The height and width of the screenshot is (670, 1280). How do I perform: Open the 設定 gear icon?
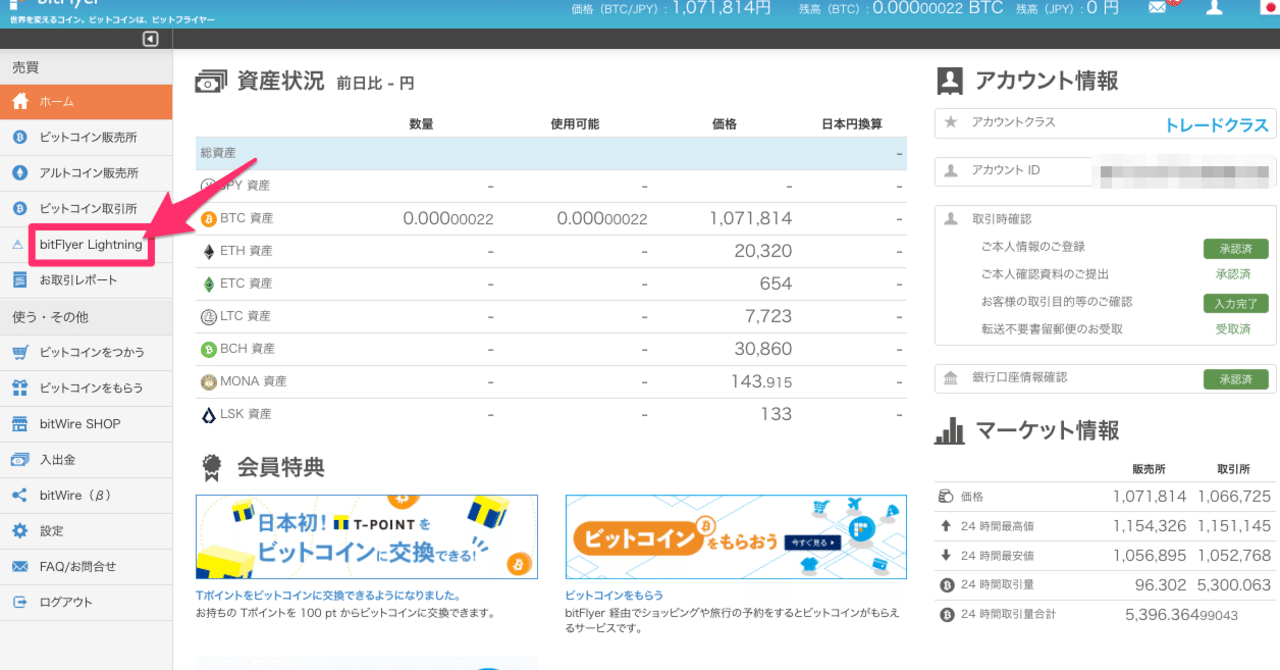click(19, 531)
